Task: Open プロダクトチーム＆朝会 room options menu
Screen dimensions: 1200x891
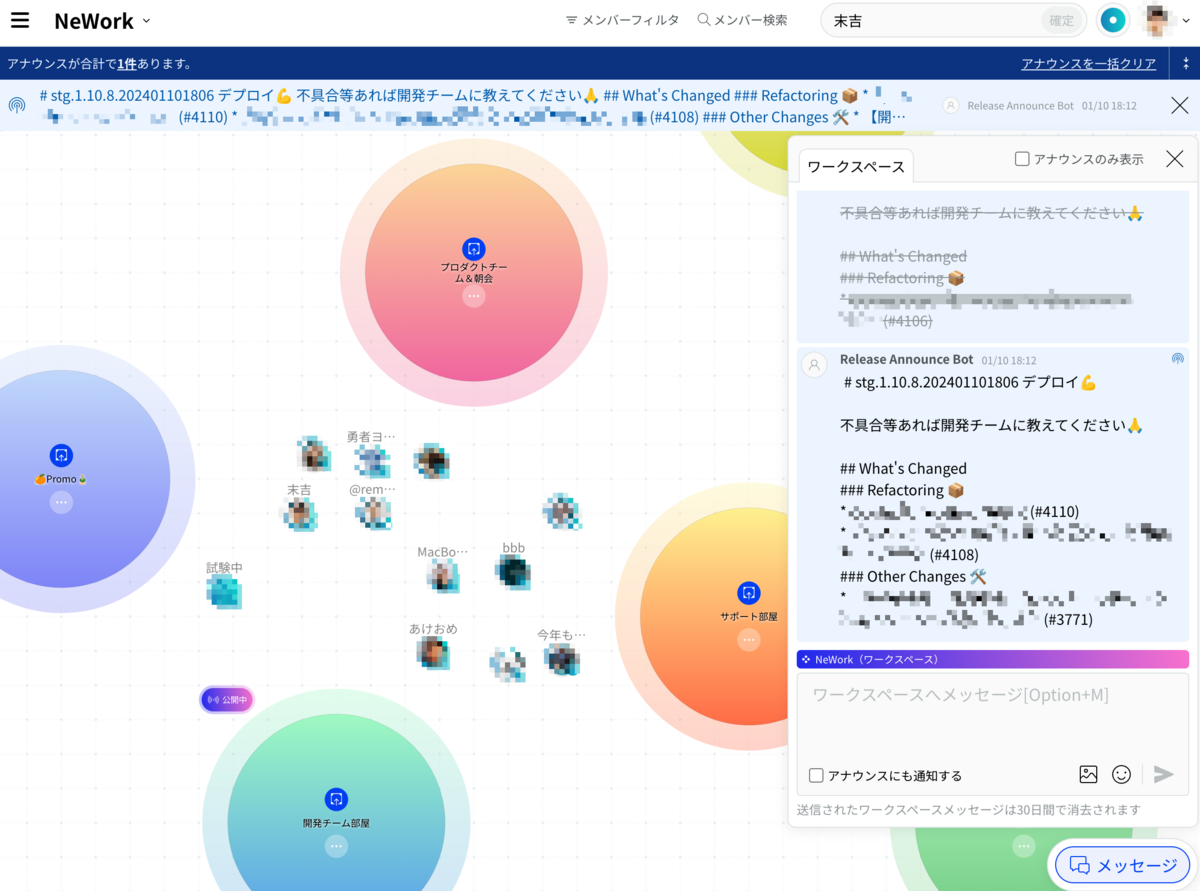Action: (x=474, y=296)
